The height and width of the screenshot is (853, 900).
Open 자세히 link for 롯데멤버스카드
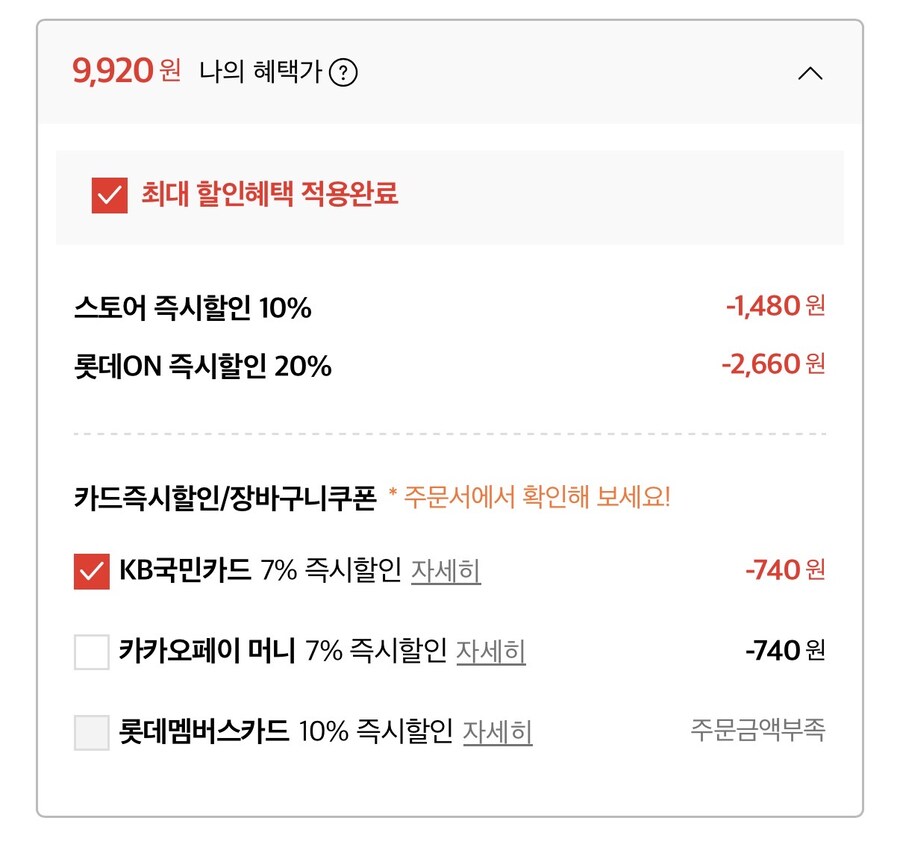pyautogui.click(x=497, y=732)
